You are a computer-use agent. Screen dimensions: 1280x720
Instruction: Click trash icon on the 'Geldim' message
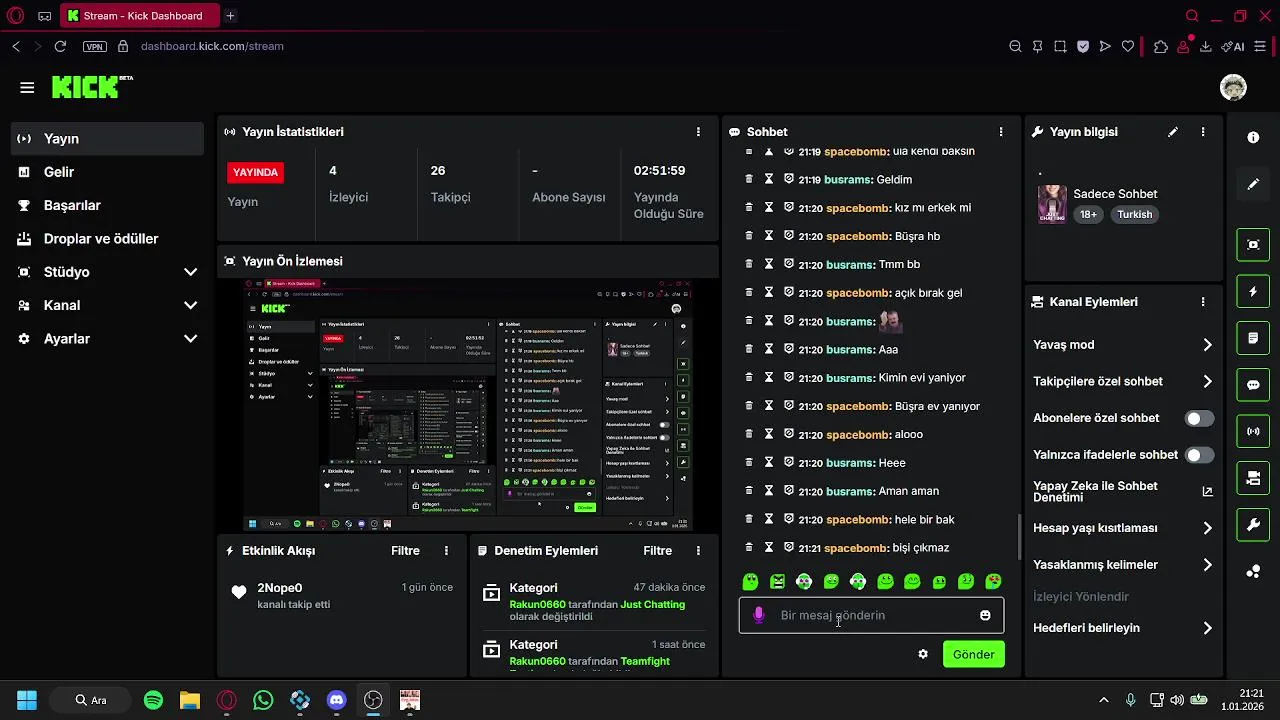748,179
